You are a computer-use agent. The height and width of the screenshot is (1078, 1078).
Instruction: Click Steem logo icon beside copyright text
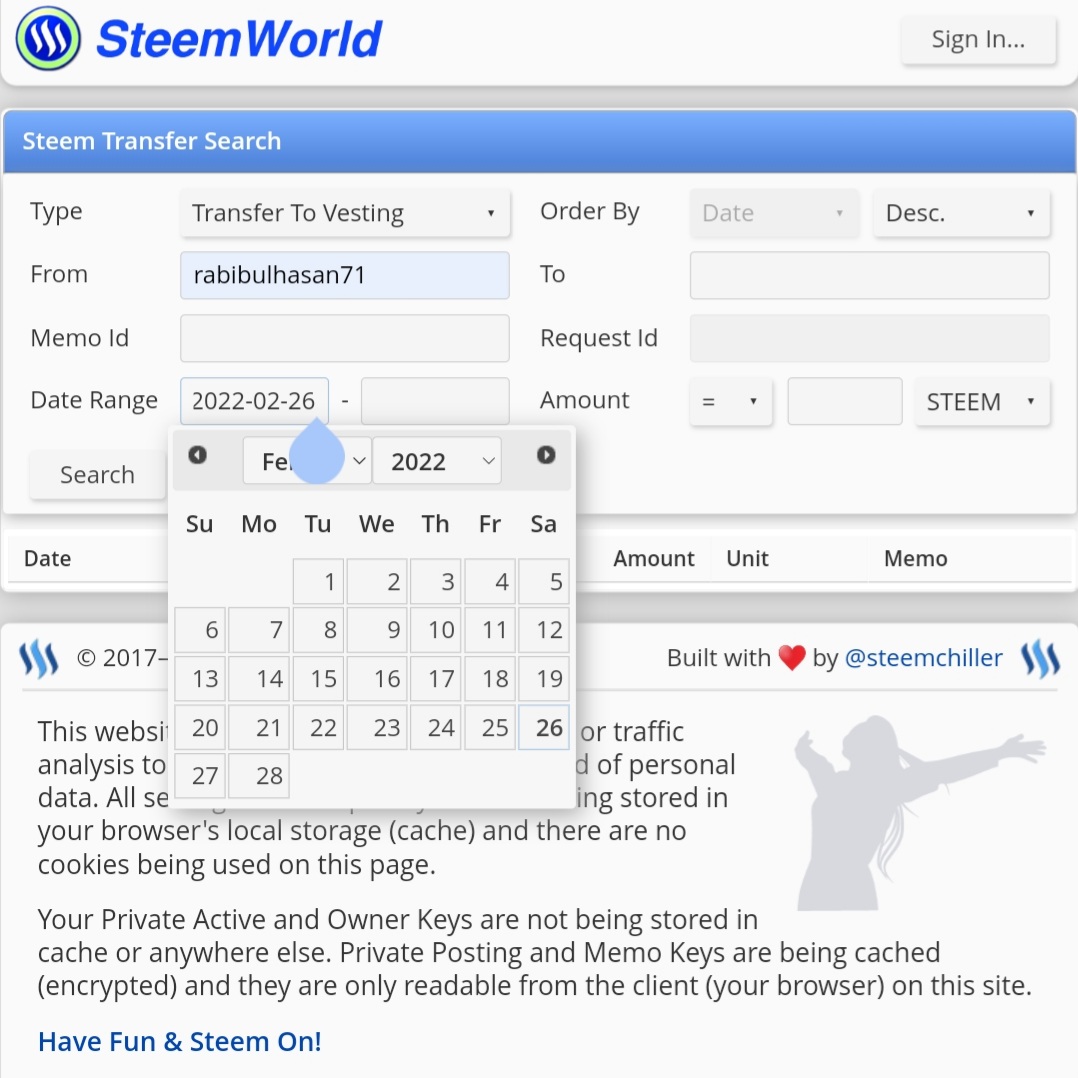pyautogui.click(x=38, y=659)
